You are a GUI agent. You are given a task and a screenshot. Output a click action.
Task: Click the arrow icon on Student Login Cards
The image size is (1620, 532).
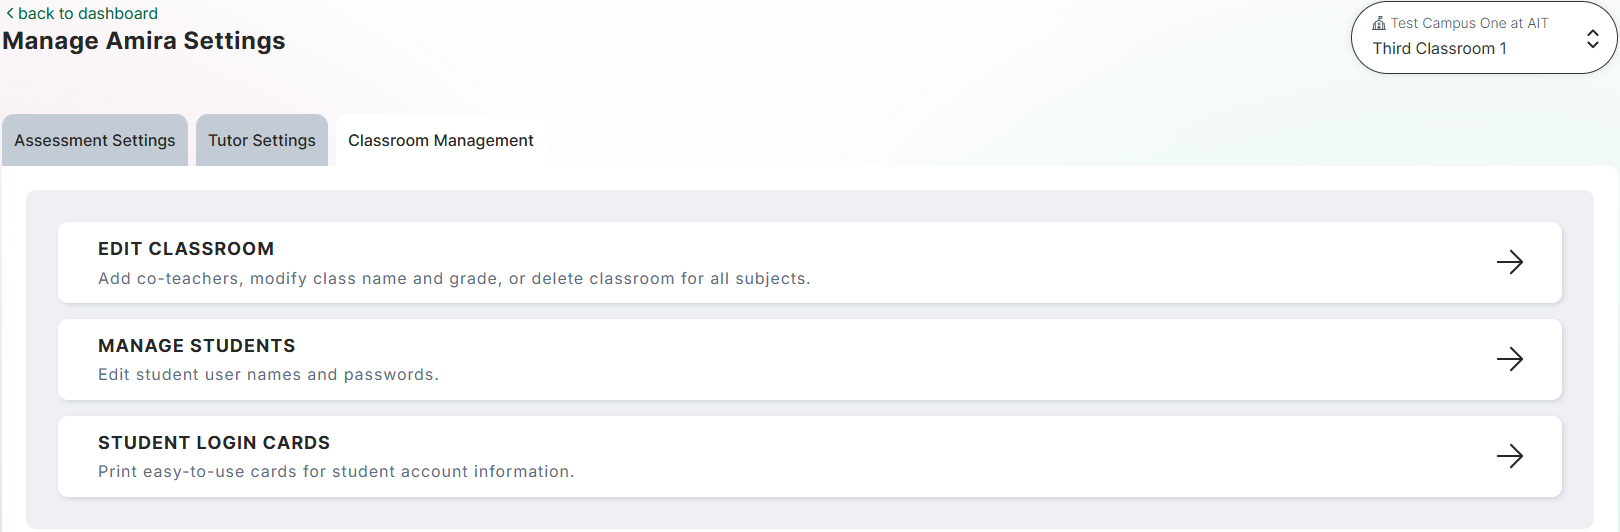[1509, 456]
